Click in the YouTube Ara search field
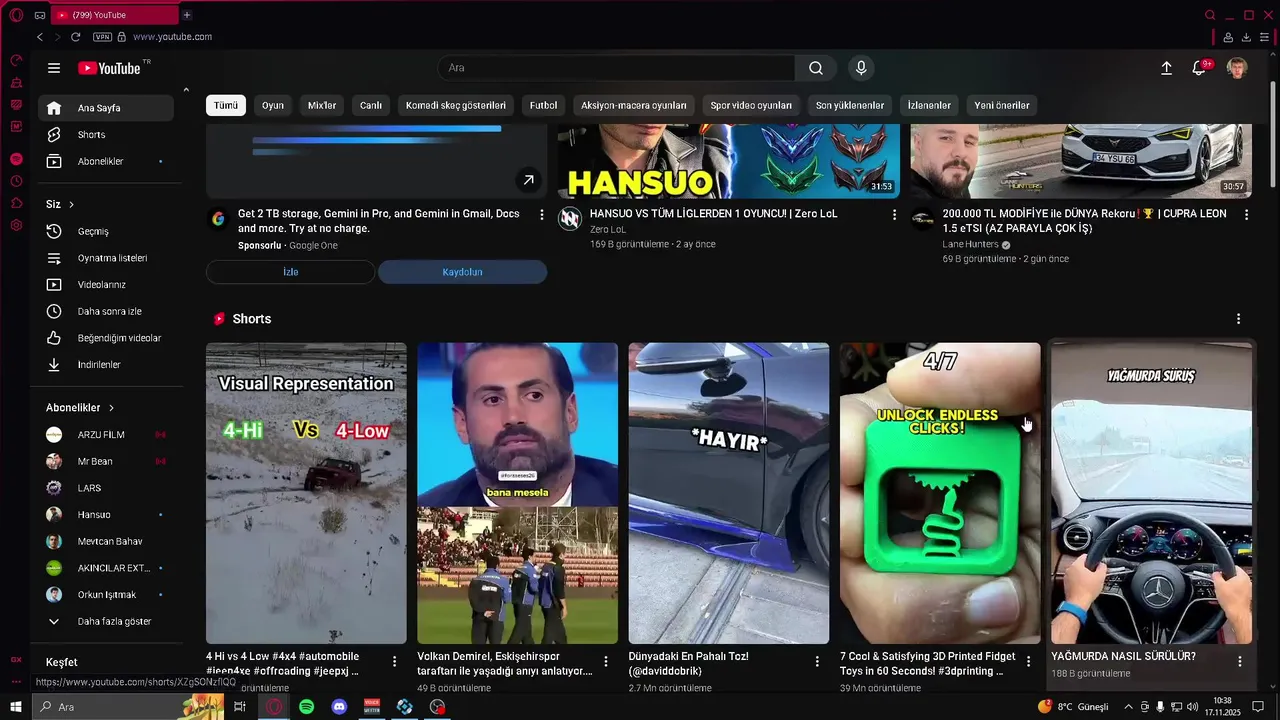Screen dimensions: 1280x720 tap(617, 68)
